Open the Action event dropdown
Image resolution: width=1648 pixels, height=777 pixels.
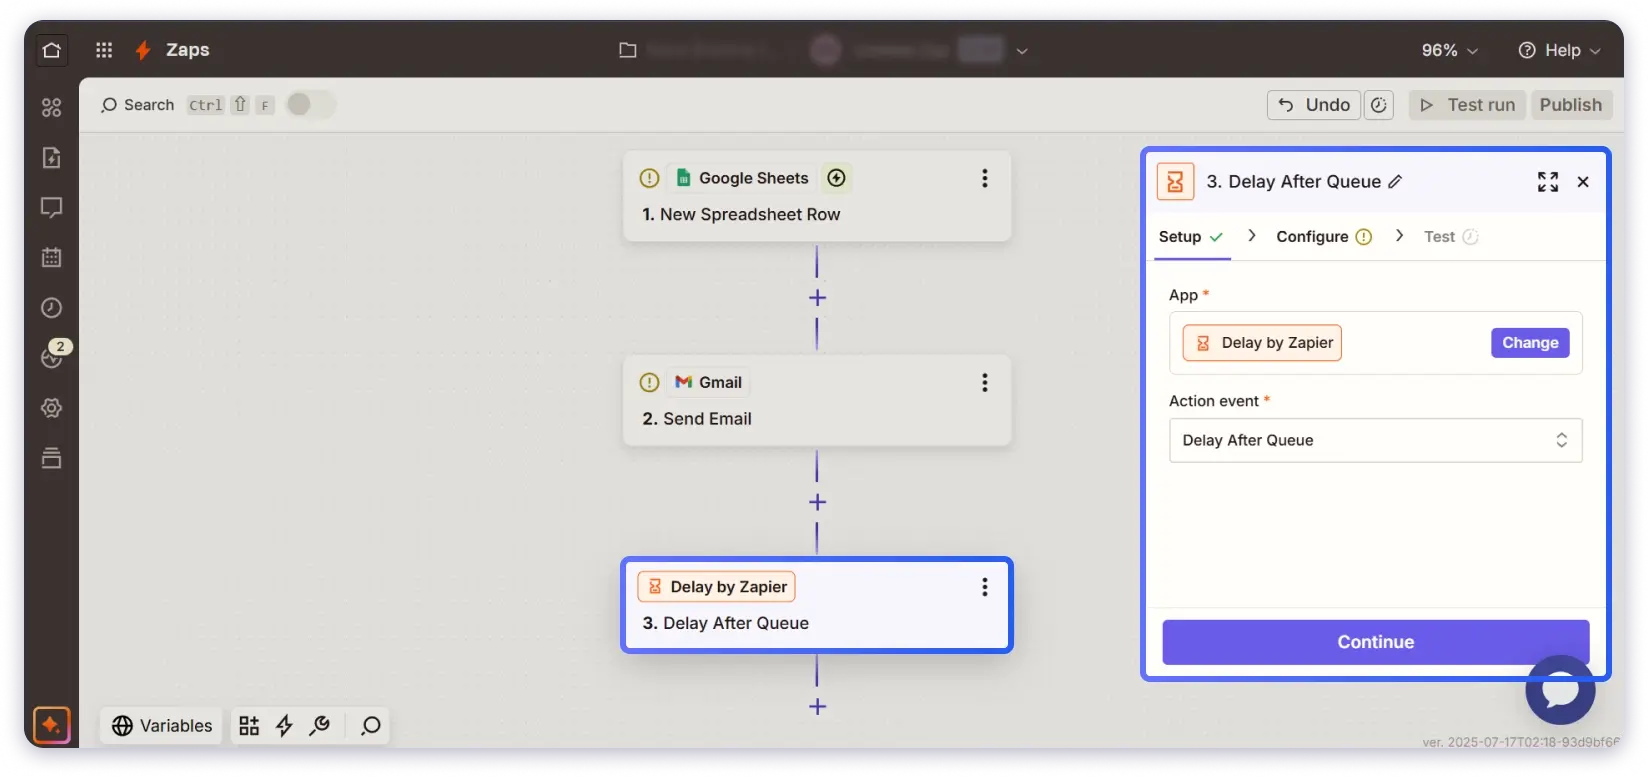1375,440
